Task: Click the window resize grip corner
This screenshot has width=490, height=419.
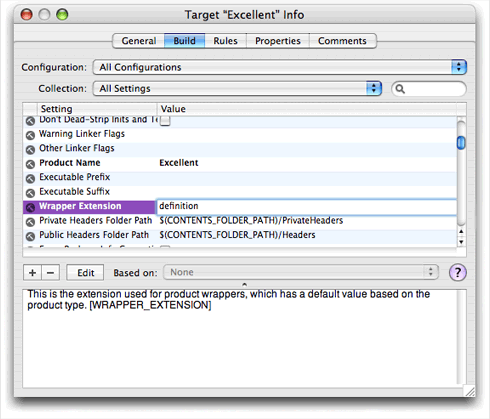Action: pyautogui.click(x=470, y=391)
